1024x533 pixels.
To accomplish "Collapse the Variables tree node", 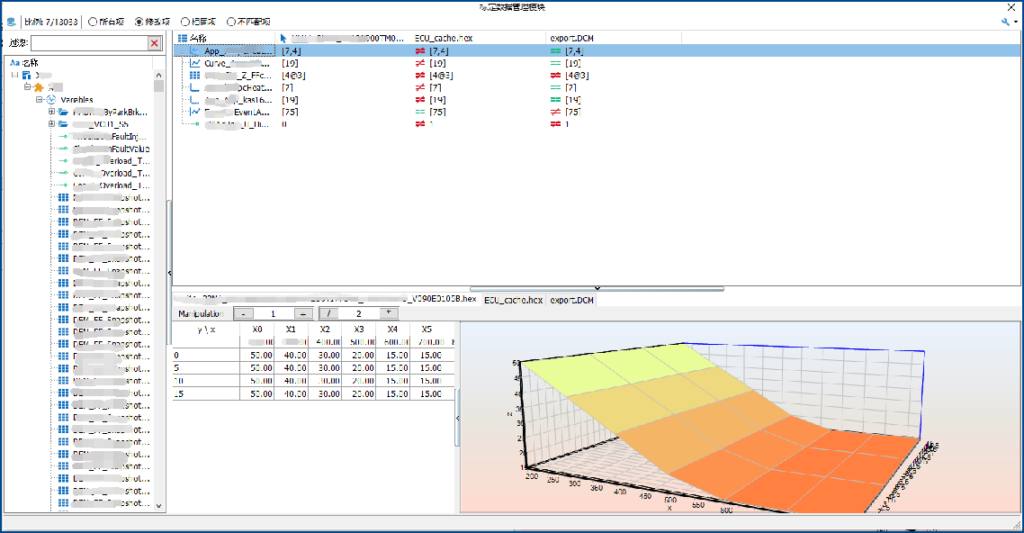I will point(39,100).
